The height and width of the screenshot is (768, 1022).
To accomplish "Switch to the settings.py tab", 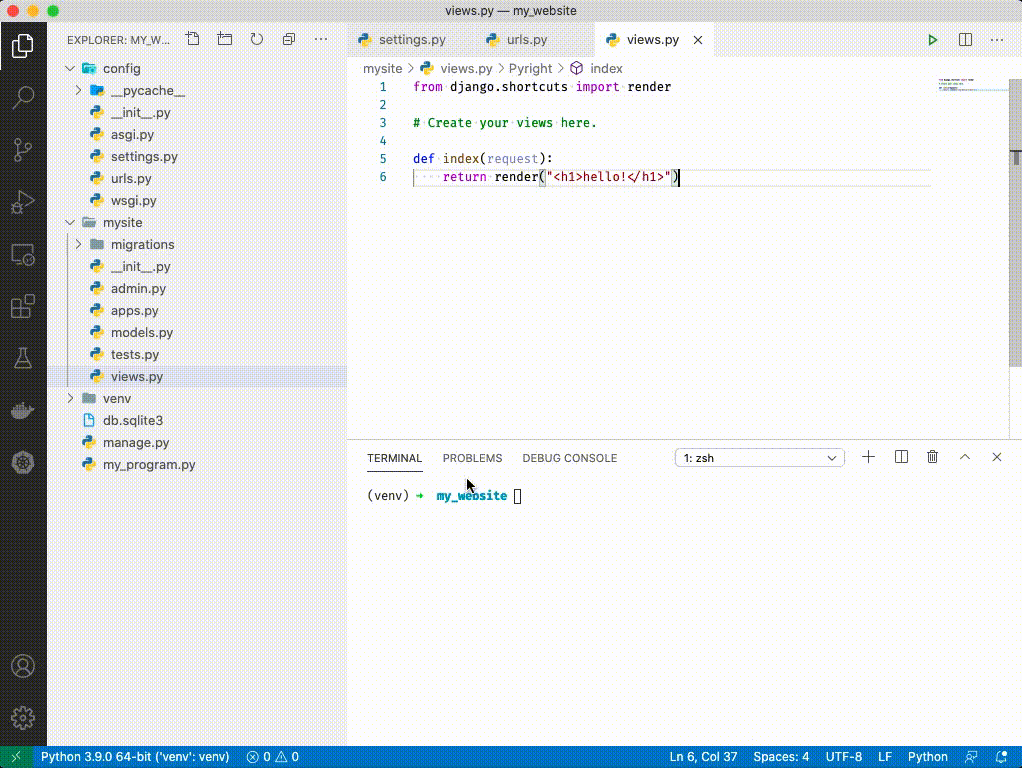I will point(411,40).
